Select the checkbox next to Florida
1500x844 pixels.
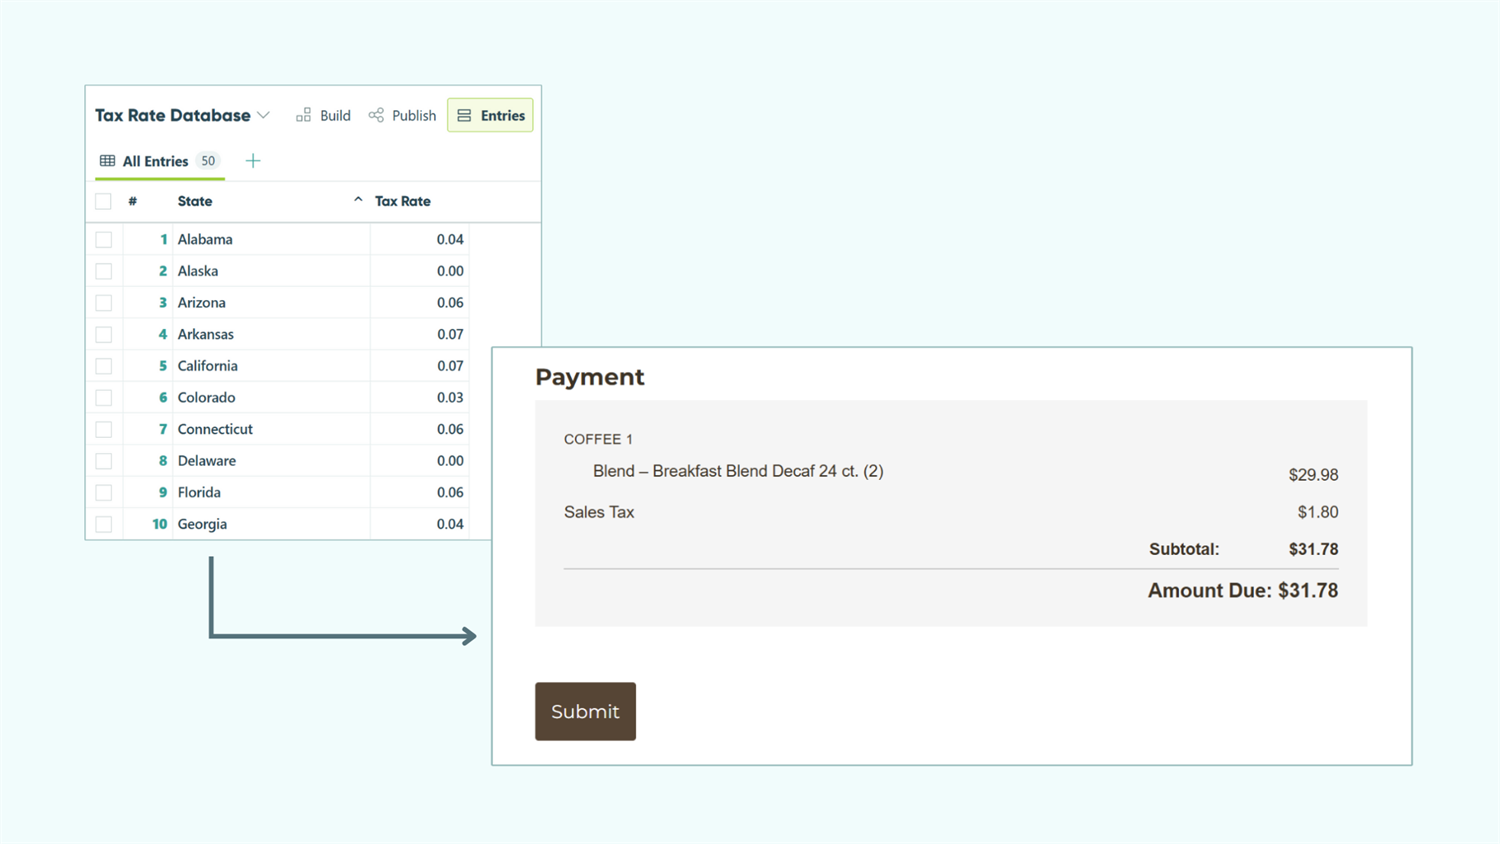coord(103,492)
